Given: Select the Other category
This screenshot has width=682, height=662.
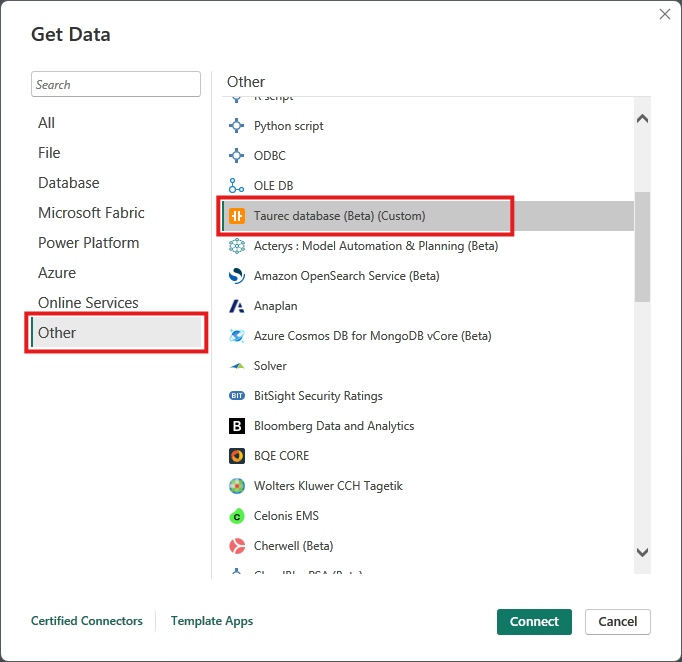Looking at the screenshot, I should coord(116,333).
